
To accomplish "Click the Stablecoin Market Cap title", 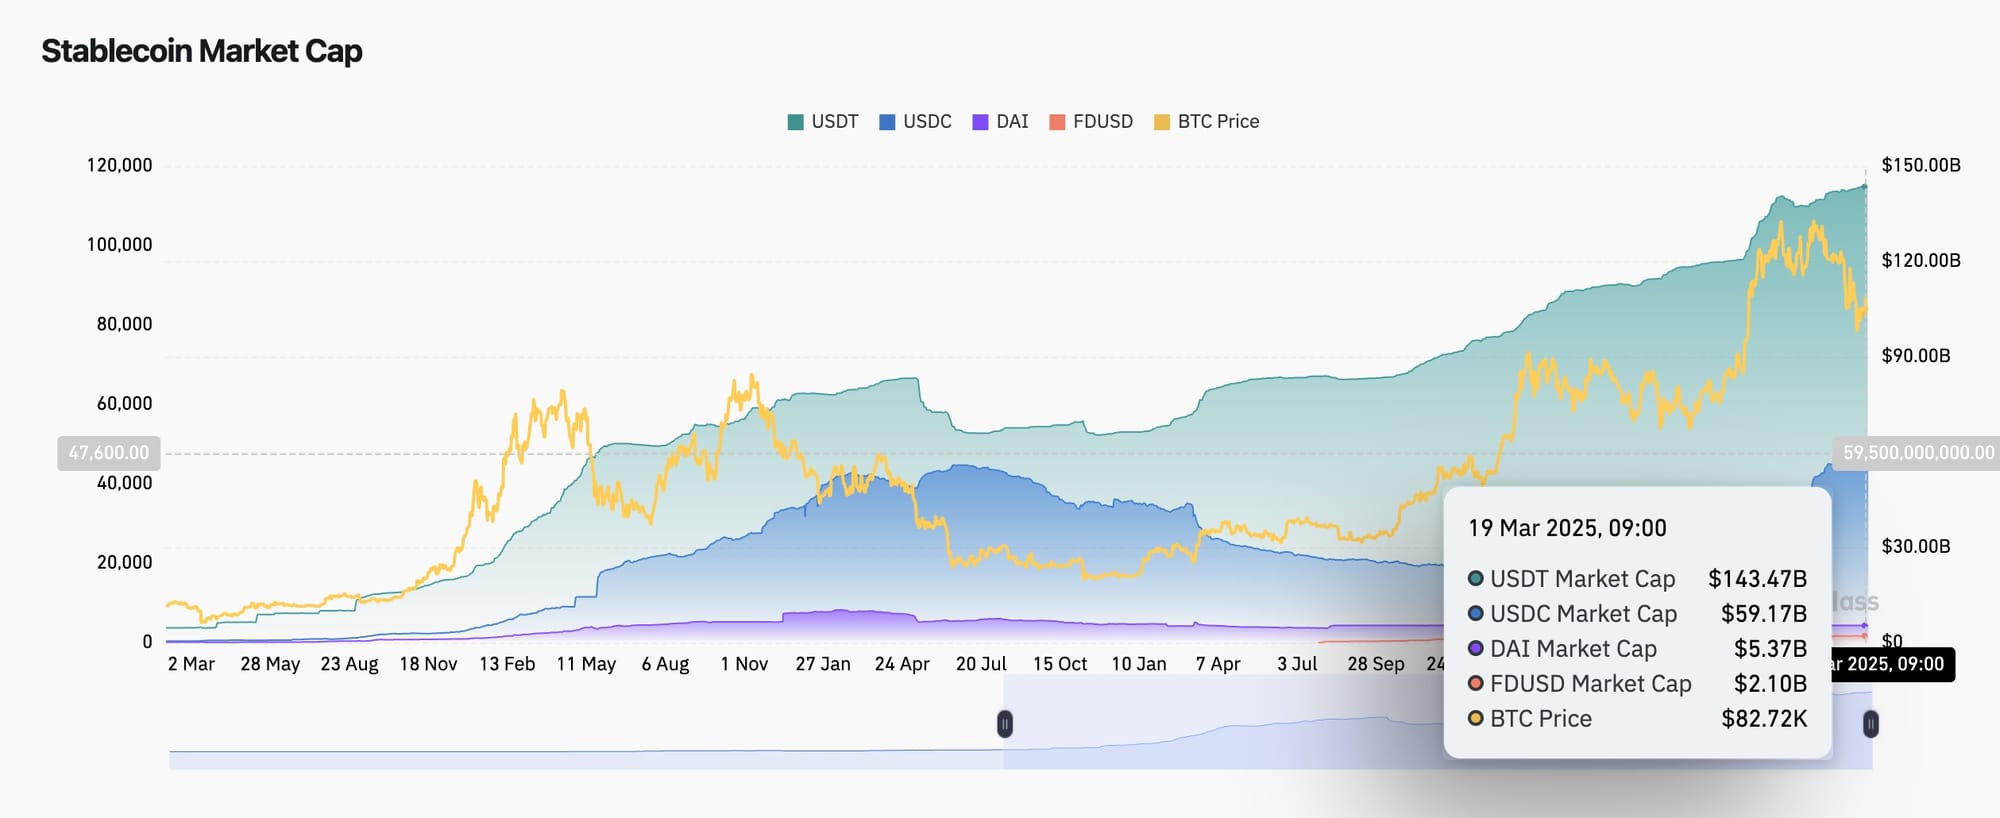I will tap(202, 51).
